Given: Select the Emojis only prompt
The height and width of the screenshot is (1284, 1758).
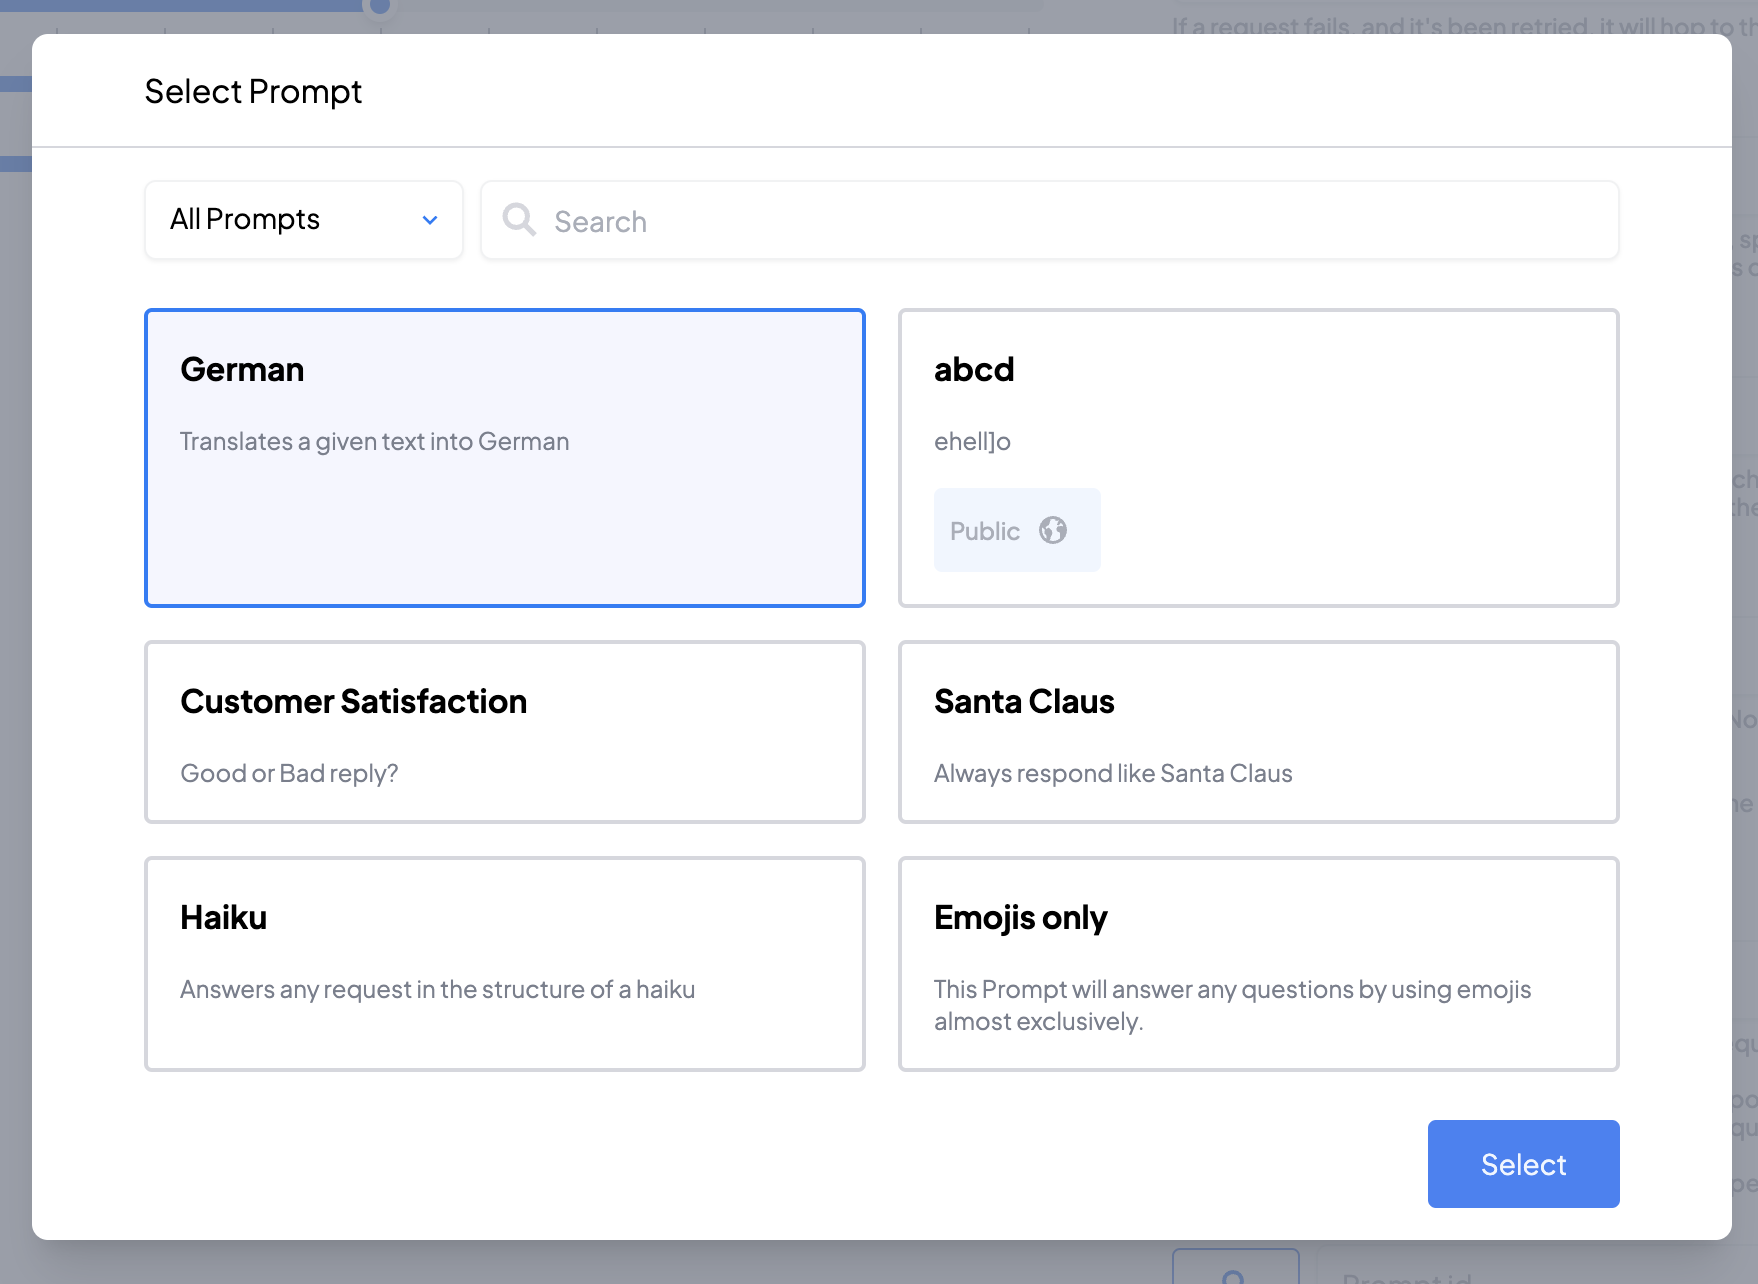Looking at the screenshot, I should point(1258,963).
